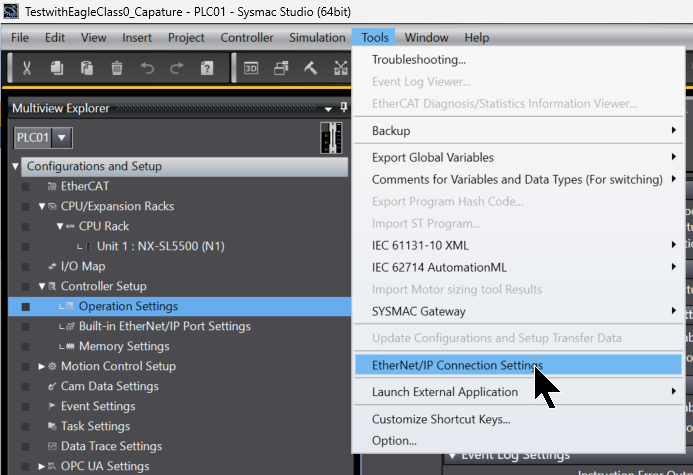Click the Data Trace Settings icon
The height and width of the screenshot is (475, 693).
[x=52, y=446]
